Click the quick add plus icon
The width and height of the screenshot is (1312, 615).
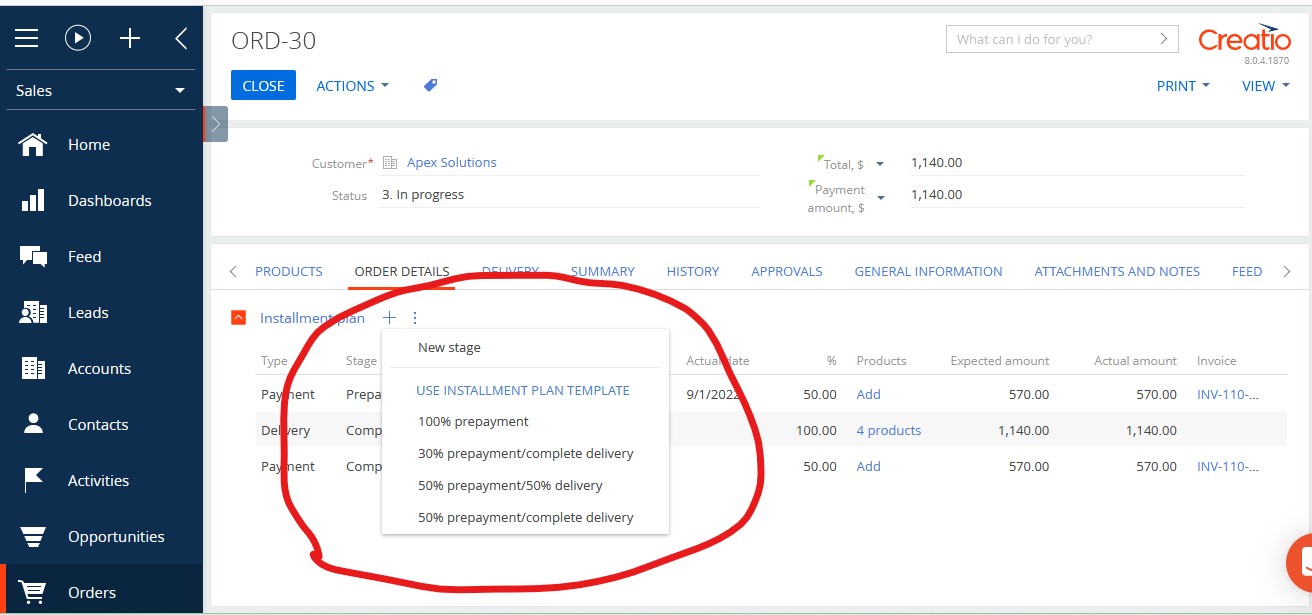click(130, 38)
